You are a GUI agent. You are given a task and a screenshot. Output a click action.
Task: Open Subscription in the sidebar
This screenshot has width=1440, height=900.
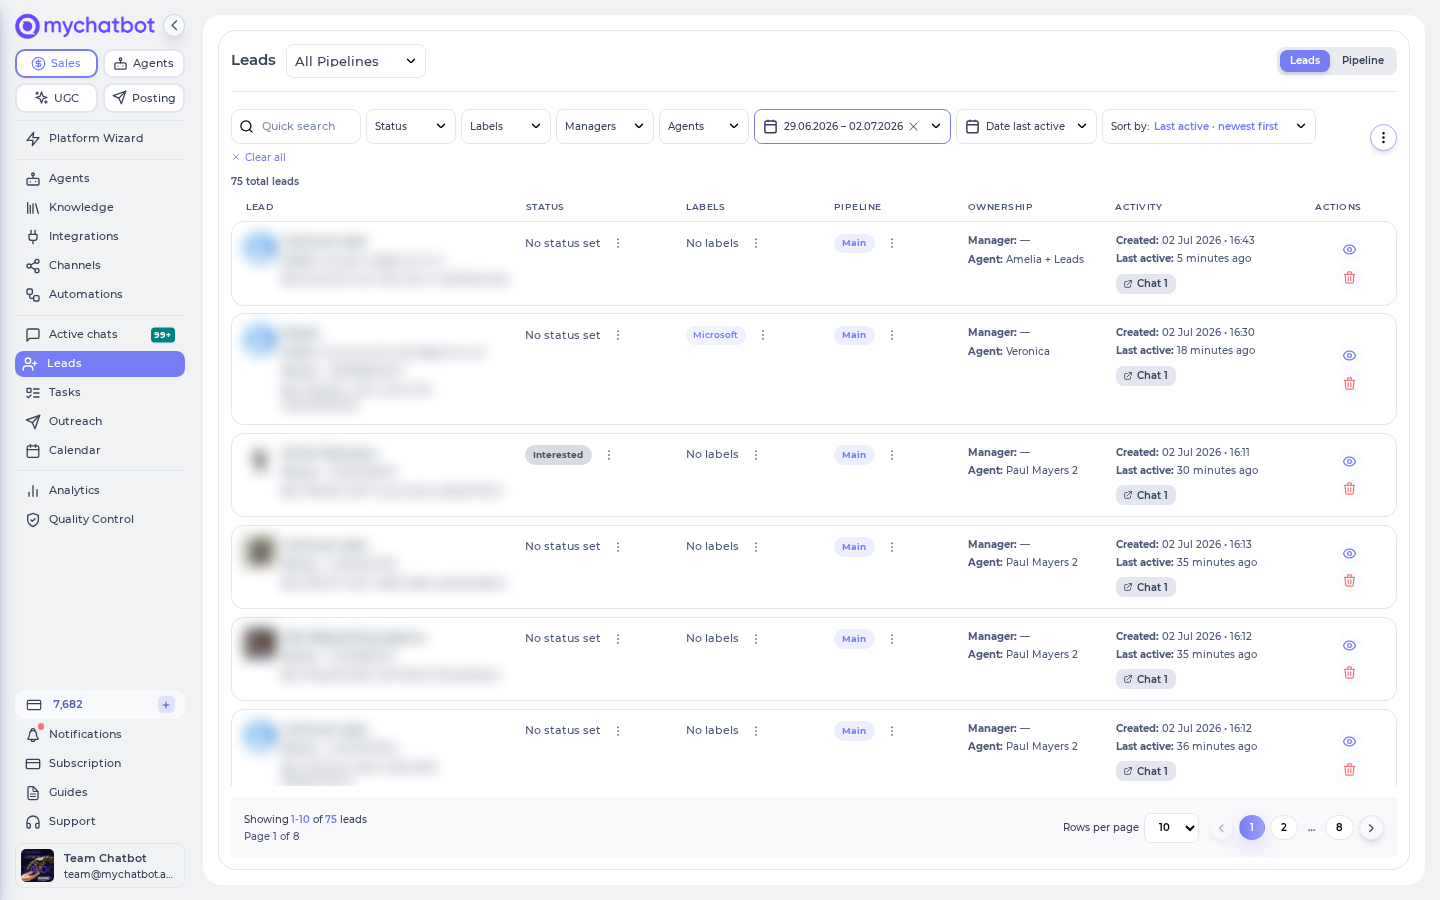click(100, 764)
